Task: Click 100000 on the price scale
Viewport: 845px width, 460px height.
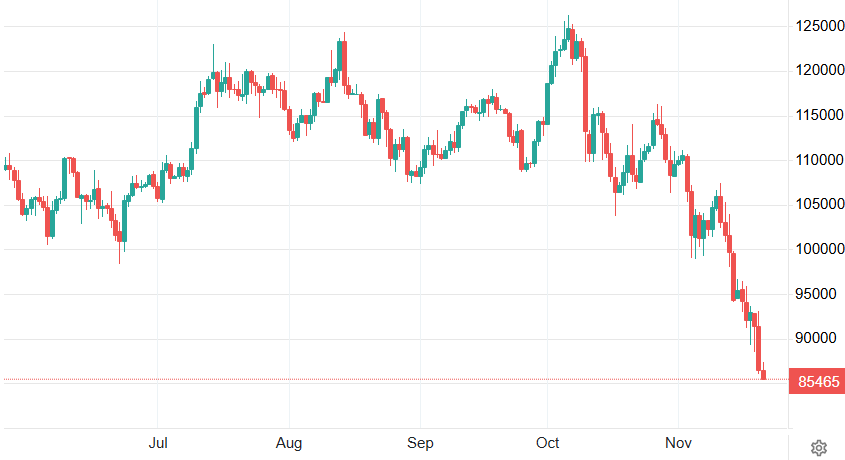Action: (x=816, y=249)
